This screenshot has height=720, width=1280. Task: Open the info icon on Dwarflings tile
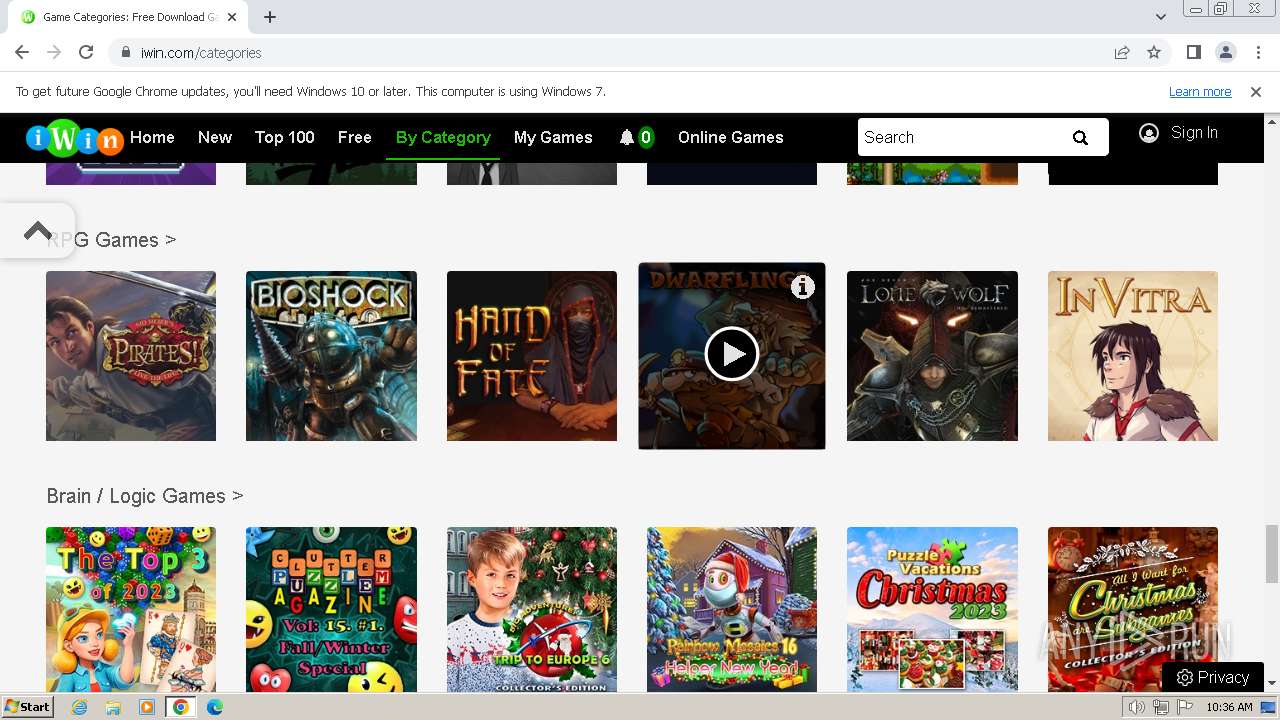[x=803, y=287]
